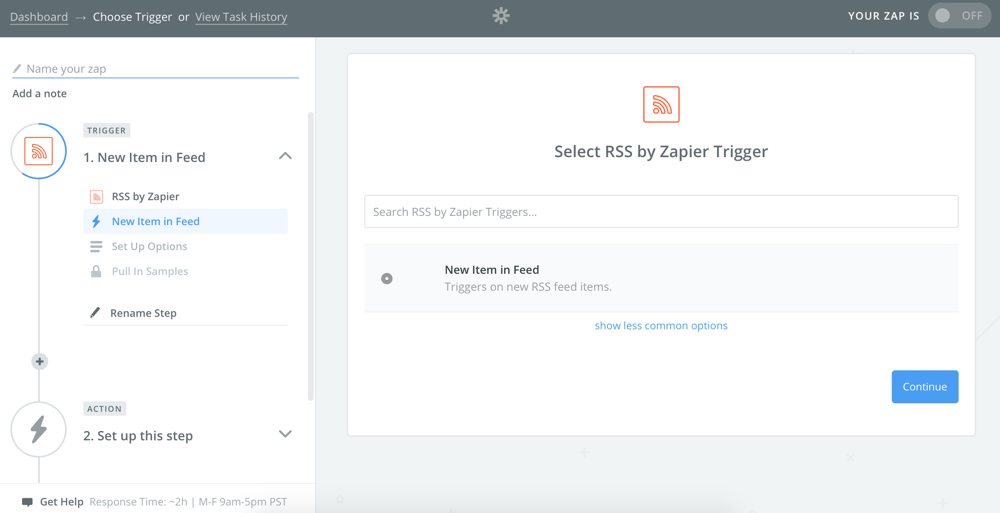Click the pencil icon beside Name your zap
The height and width of the screenshot is (513, 1000).
pos(17,68)
